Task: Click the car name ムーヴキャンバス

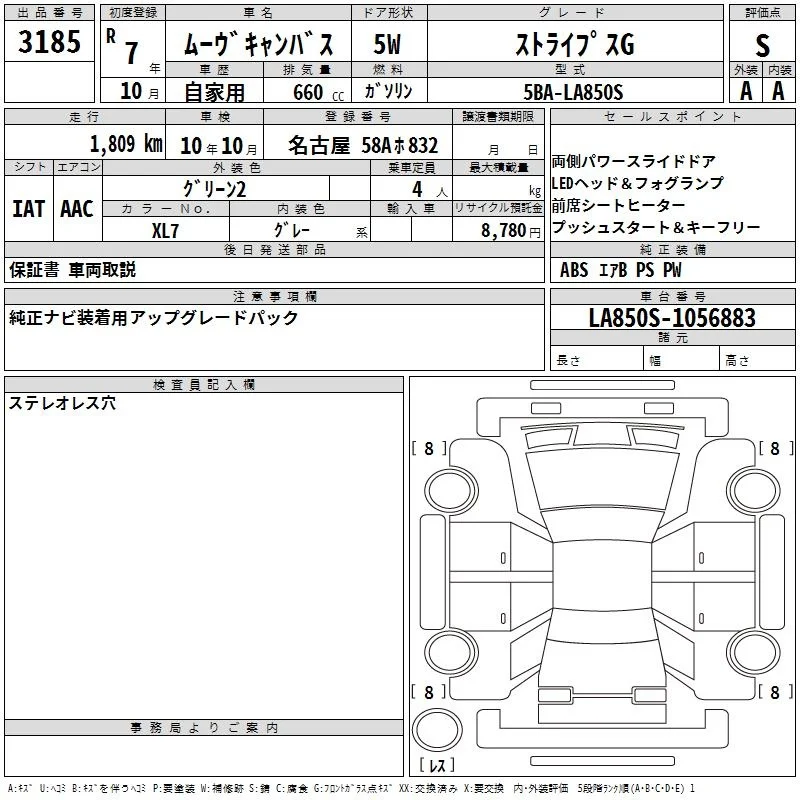Action: 258,44
